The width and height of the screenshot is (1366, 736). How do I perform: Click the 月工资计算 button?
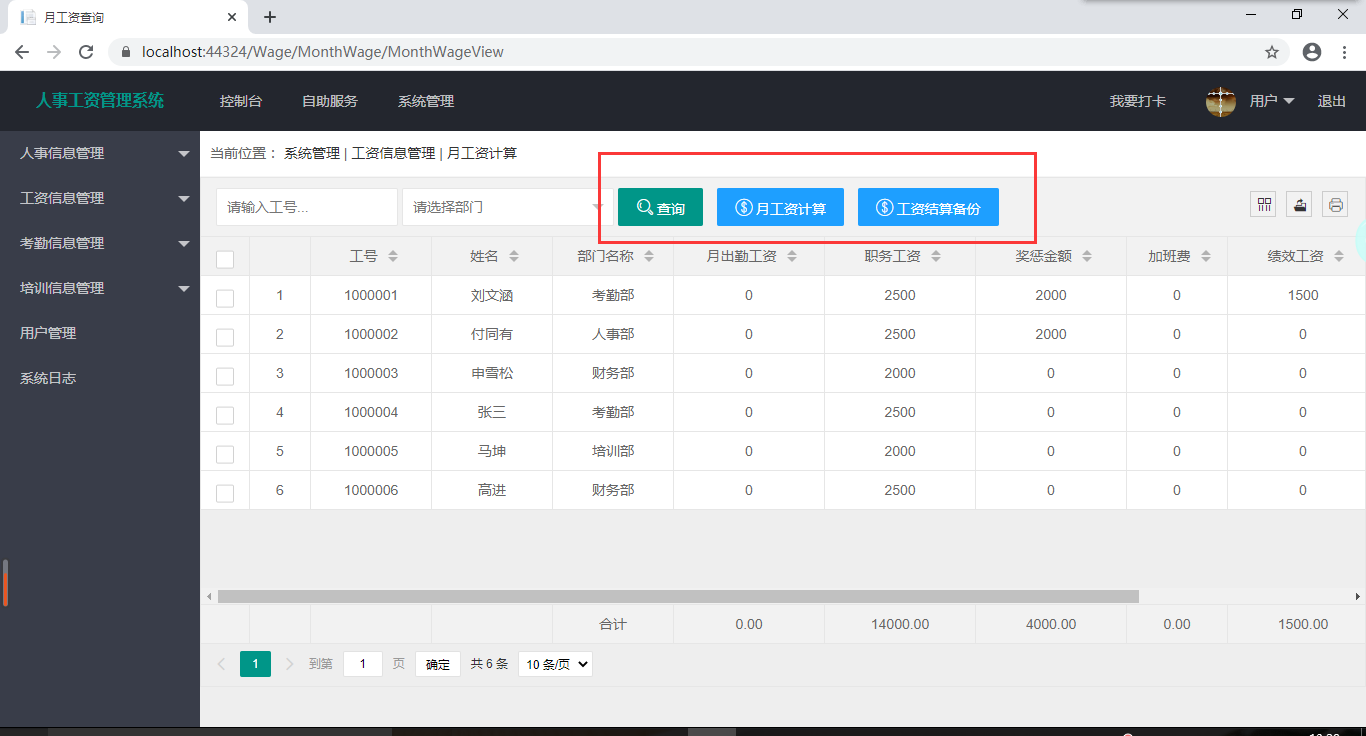click(x=780, y=207)
